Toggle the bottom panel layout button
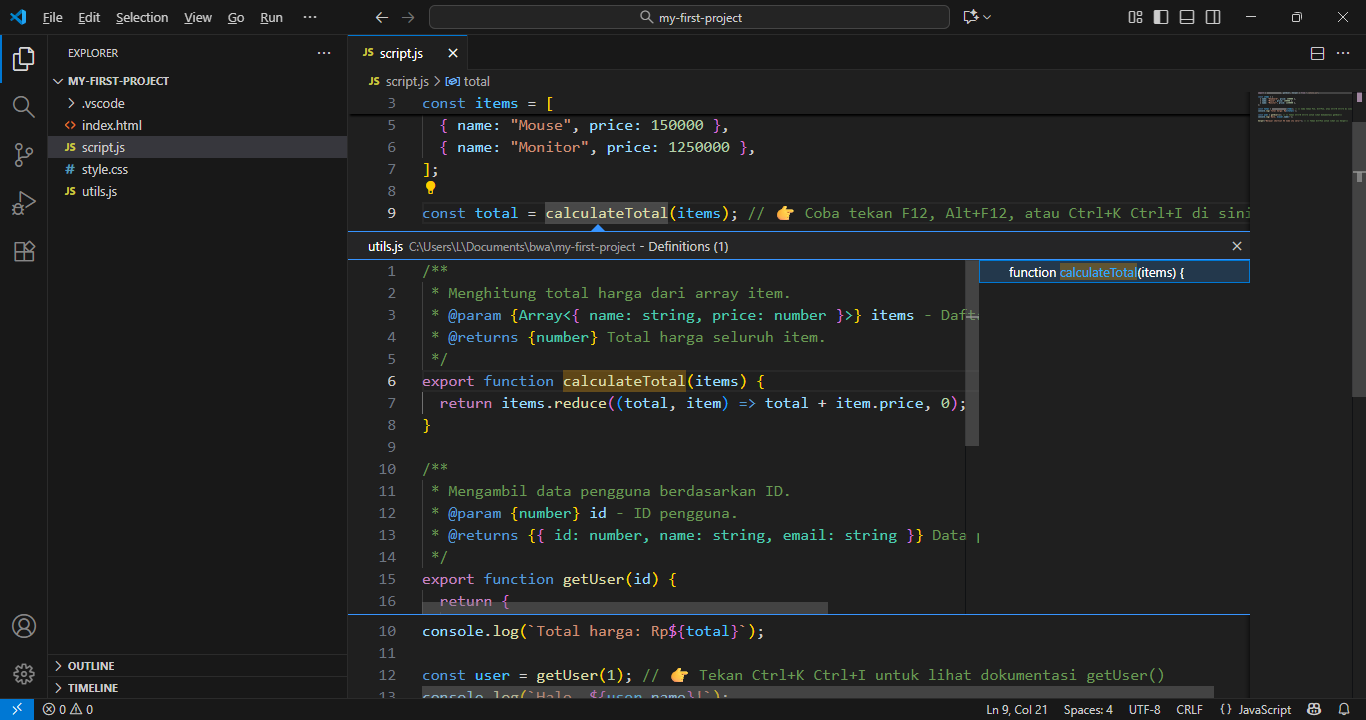1366x720 pixels. click(1187, 17)
